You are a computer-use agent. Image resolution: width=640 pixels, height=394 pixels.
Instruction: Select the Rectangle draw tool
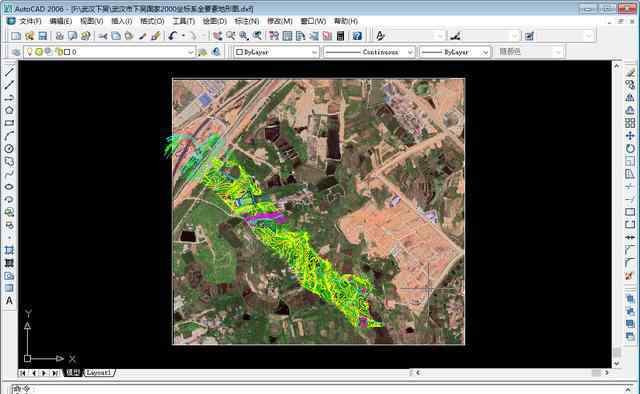click(x=9, y=123)
